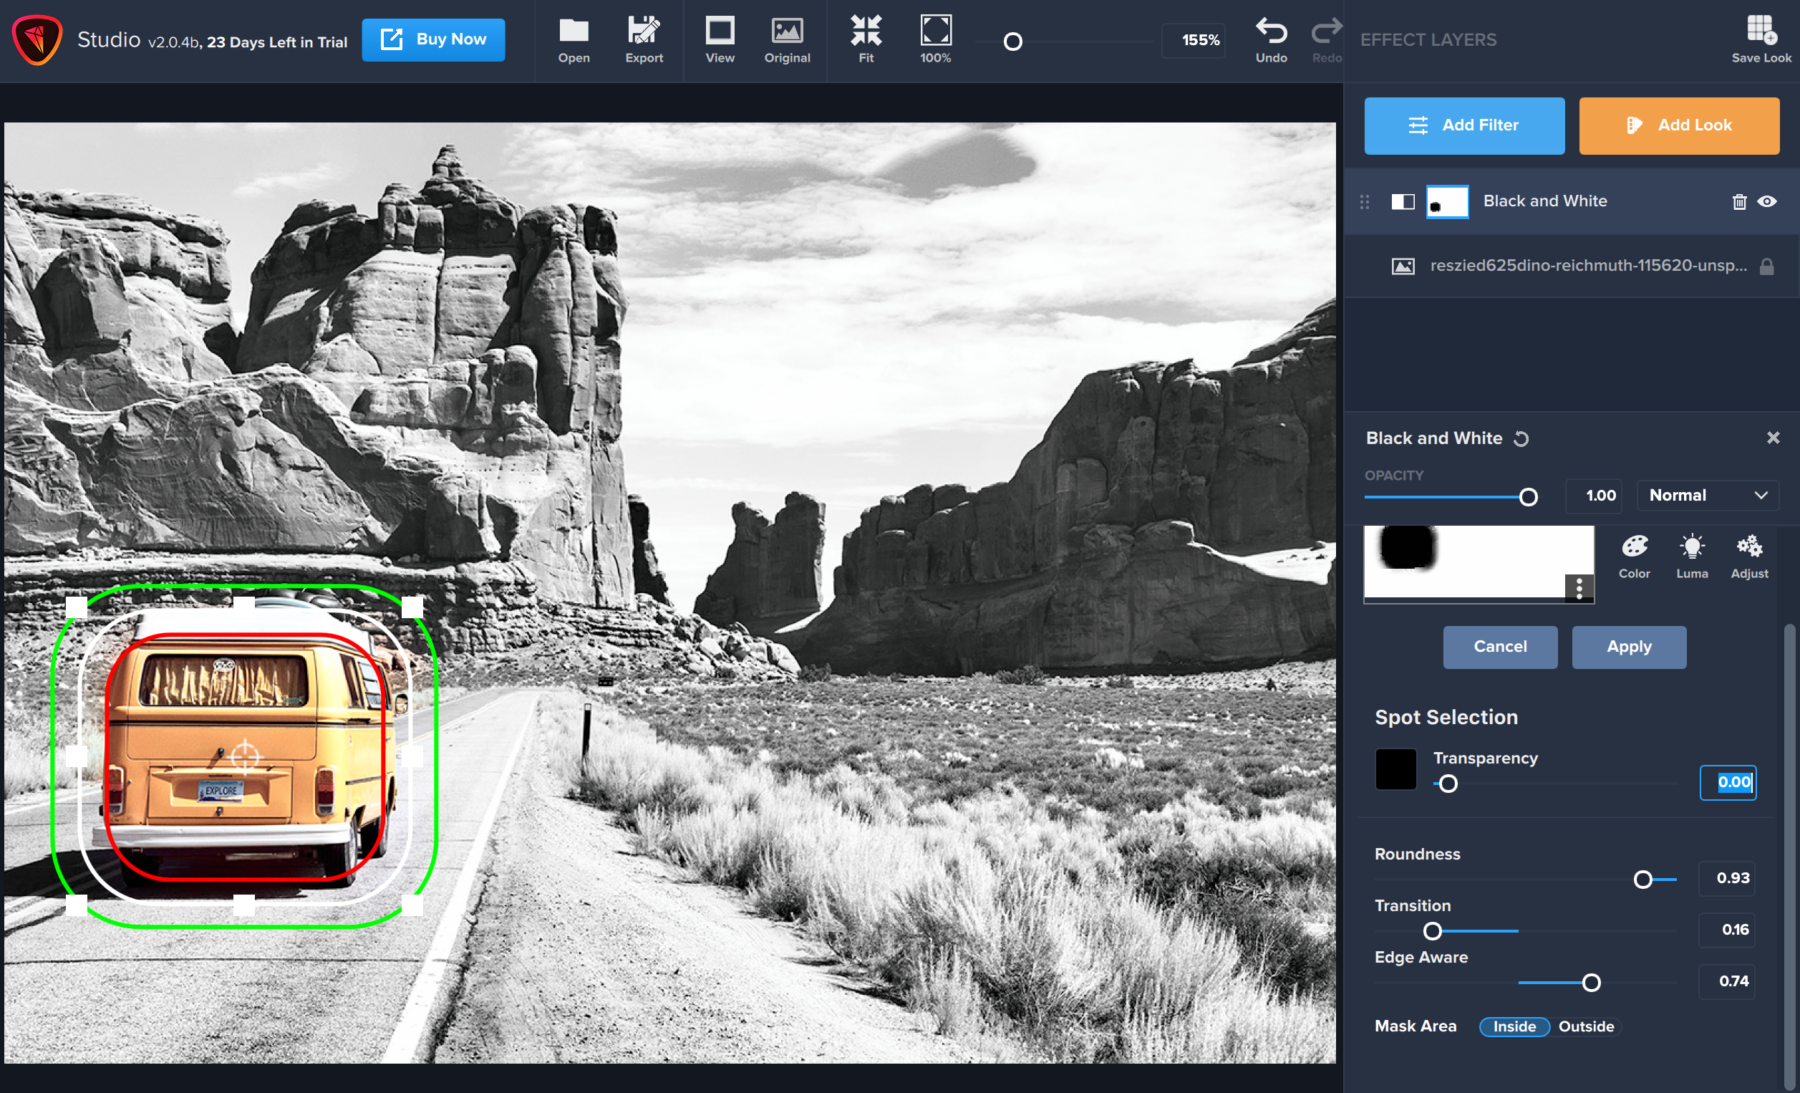Click the Black and White layer mask thumbnail

coord(1447,202)
